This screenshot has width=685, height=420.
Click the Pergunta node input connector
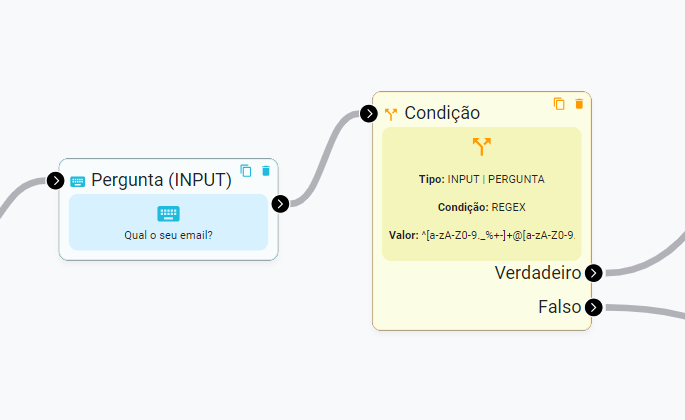click(56, 181)
